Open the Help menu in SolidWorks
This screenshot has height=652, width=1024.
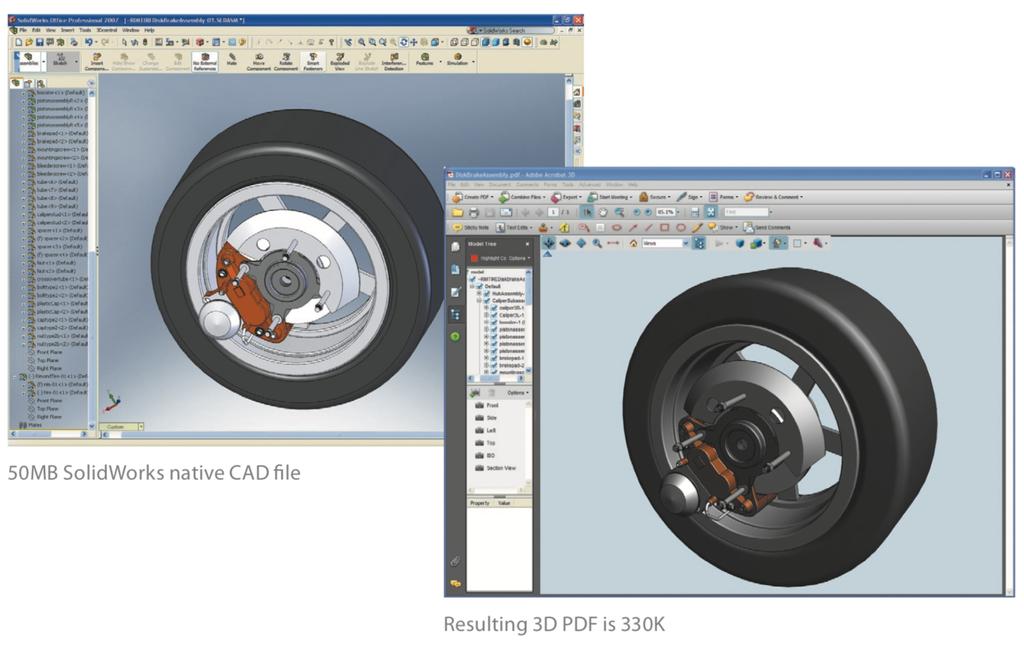[150, 30]
